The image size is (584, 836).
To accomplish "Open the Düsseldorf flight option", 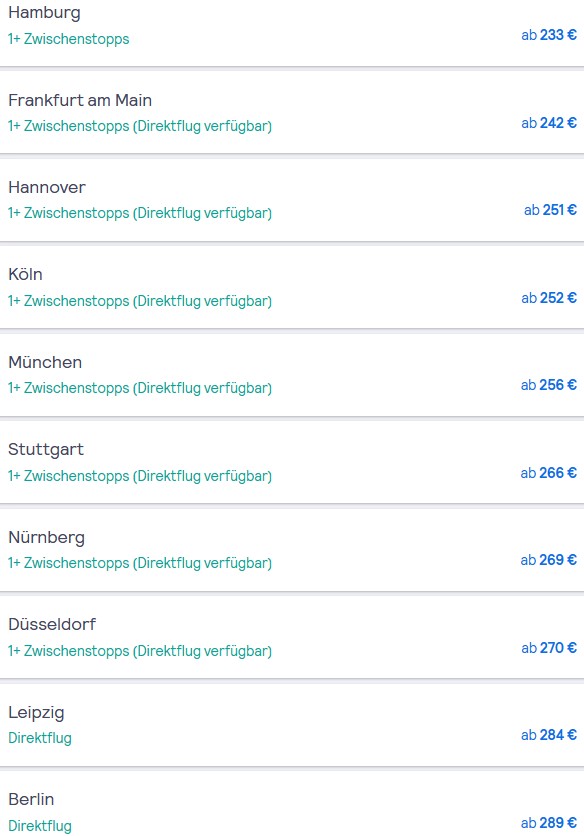I will [292, 637].
